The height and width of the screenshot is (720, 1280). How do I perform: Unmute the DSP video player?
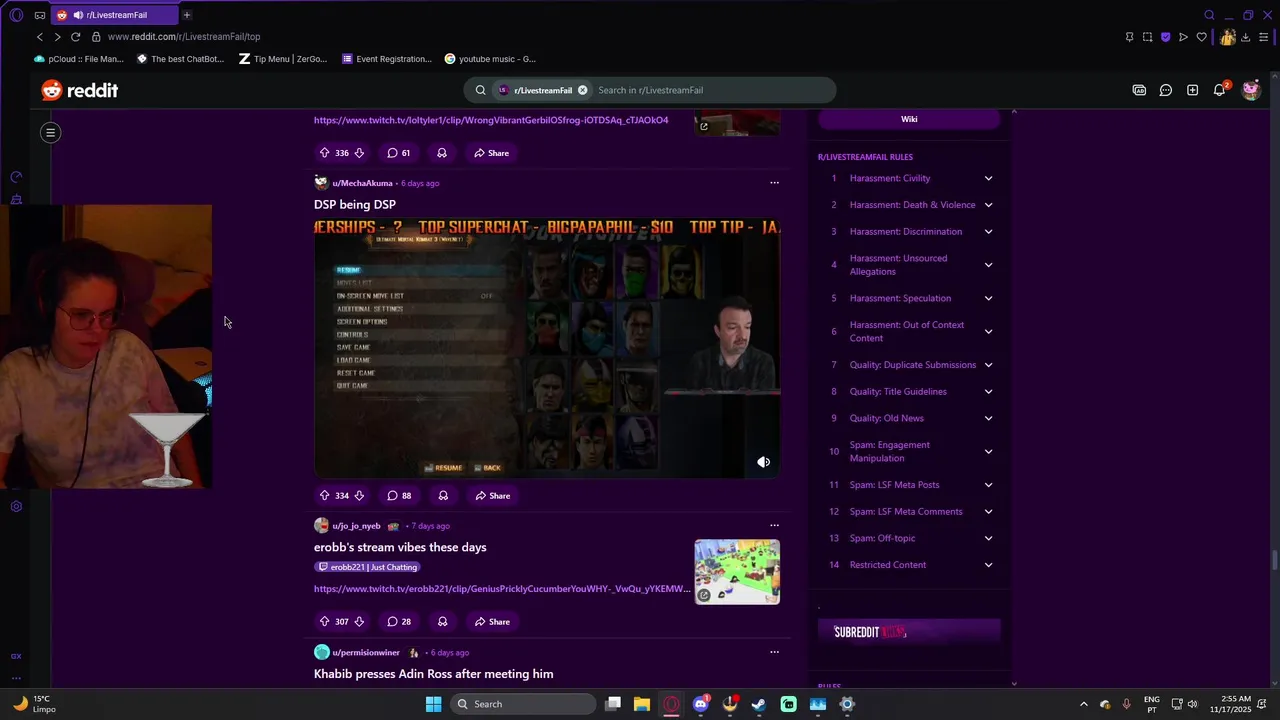[764, 462]
